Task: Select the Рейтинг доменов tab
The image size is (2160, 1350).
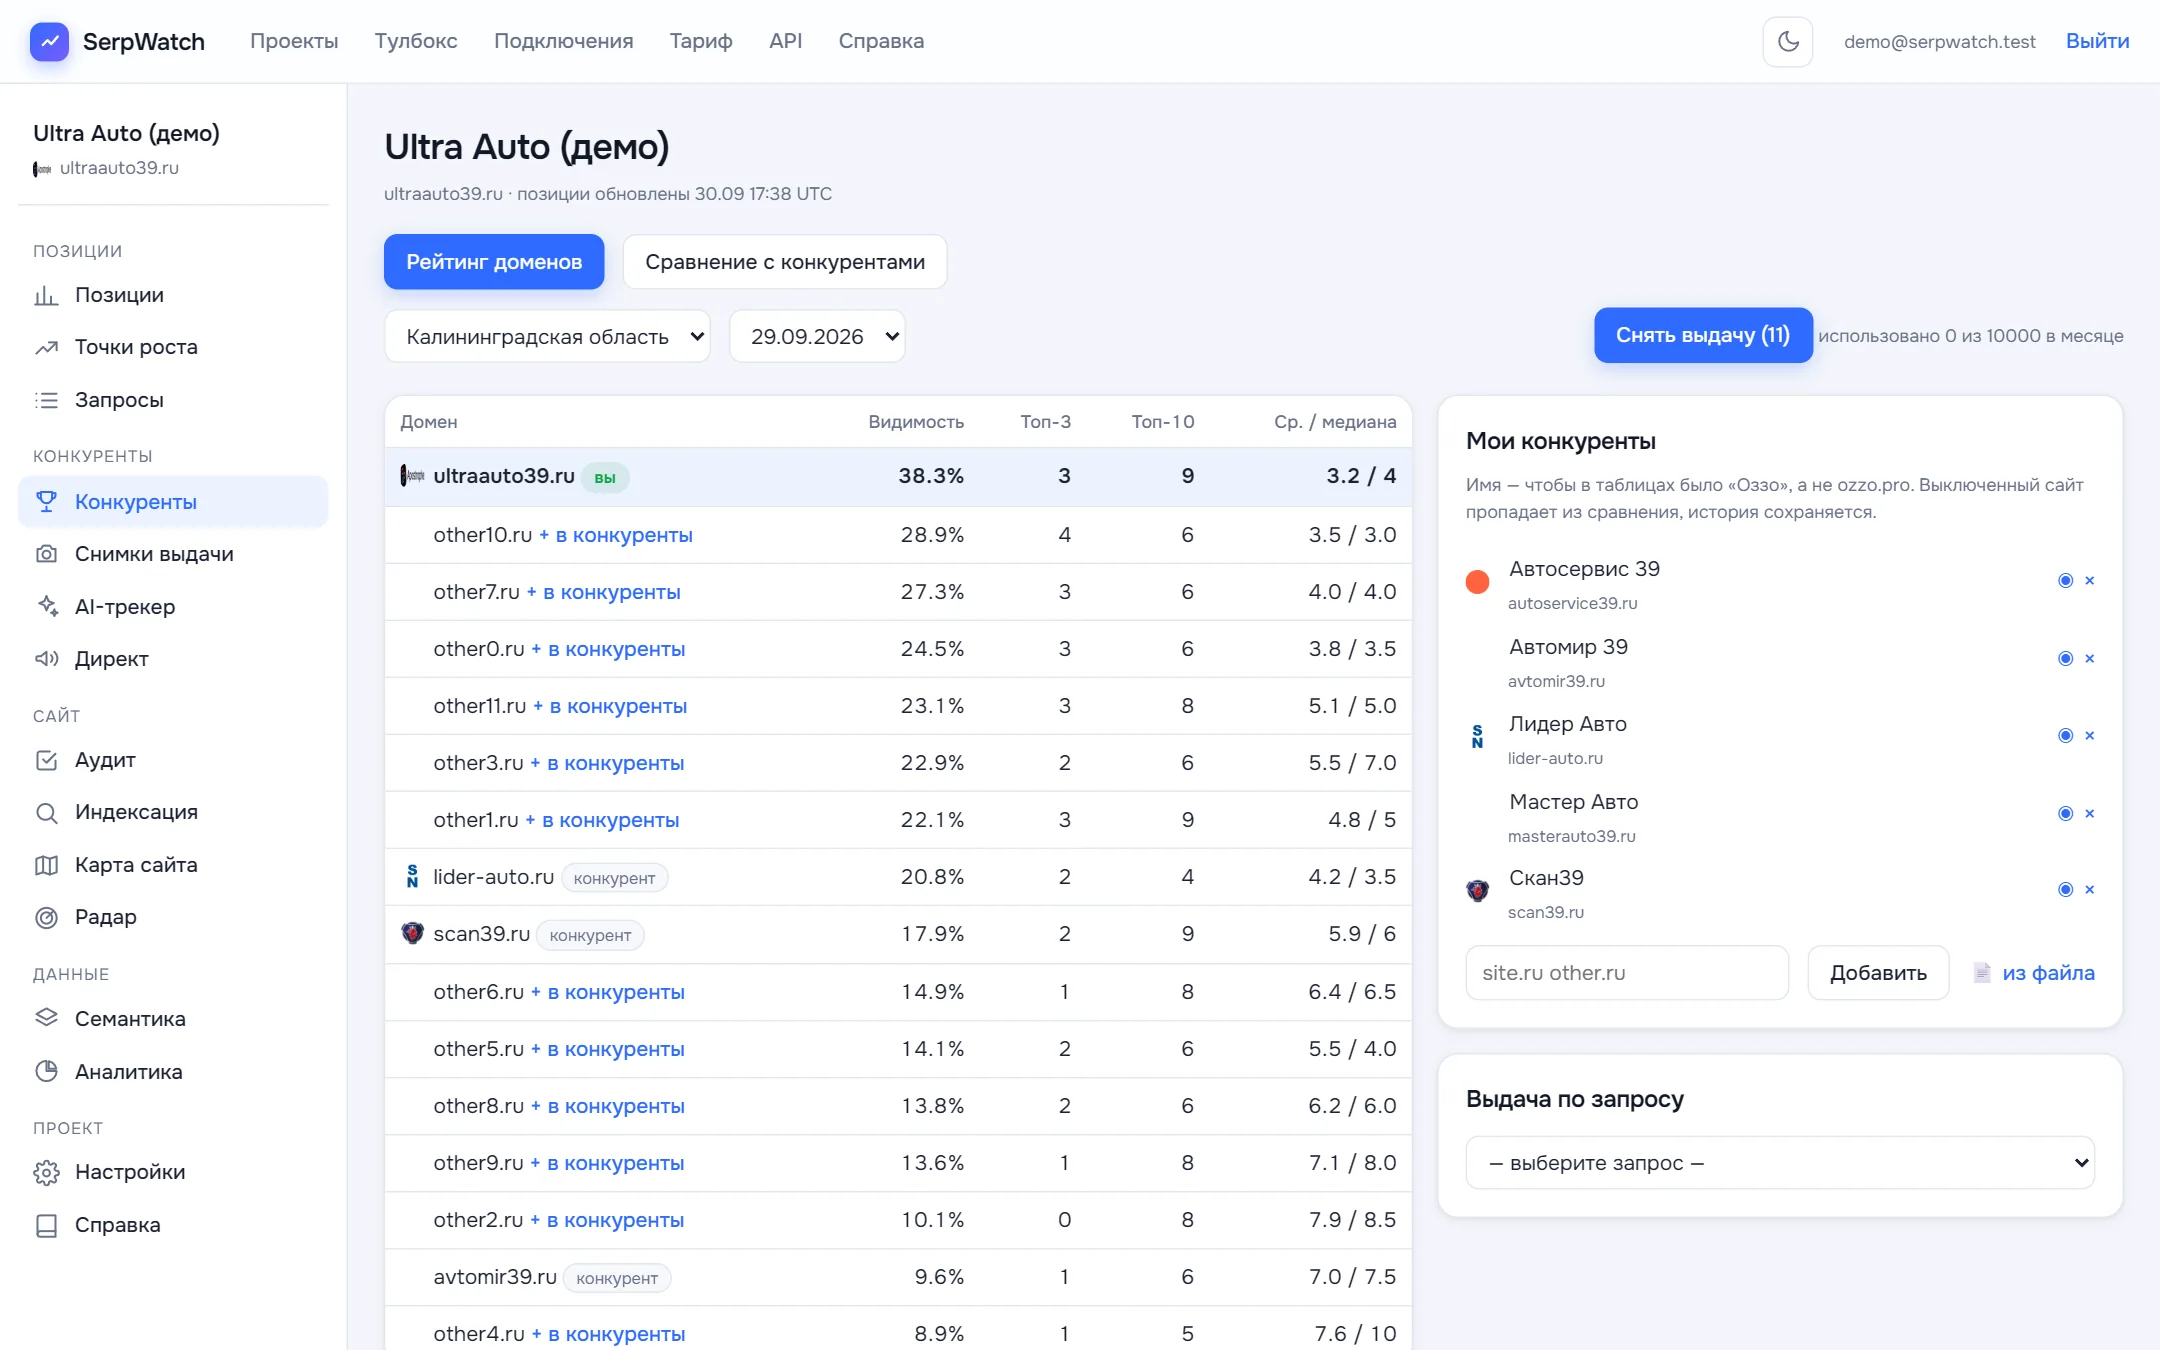Action: click(494, 262)
